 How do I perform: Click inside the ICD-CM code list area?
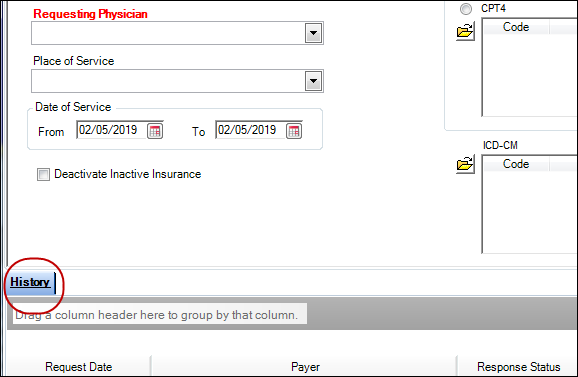[530, 212]
